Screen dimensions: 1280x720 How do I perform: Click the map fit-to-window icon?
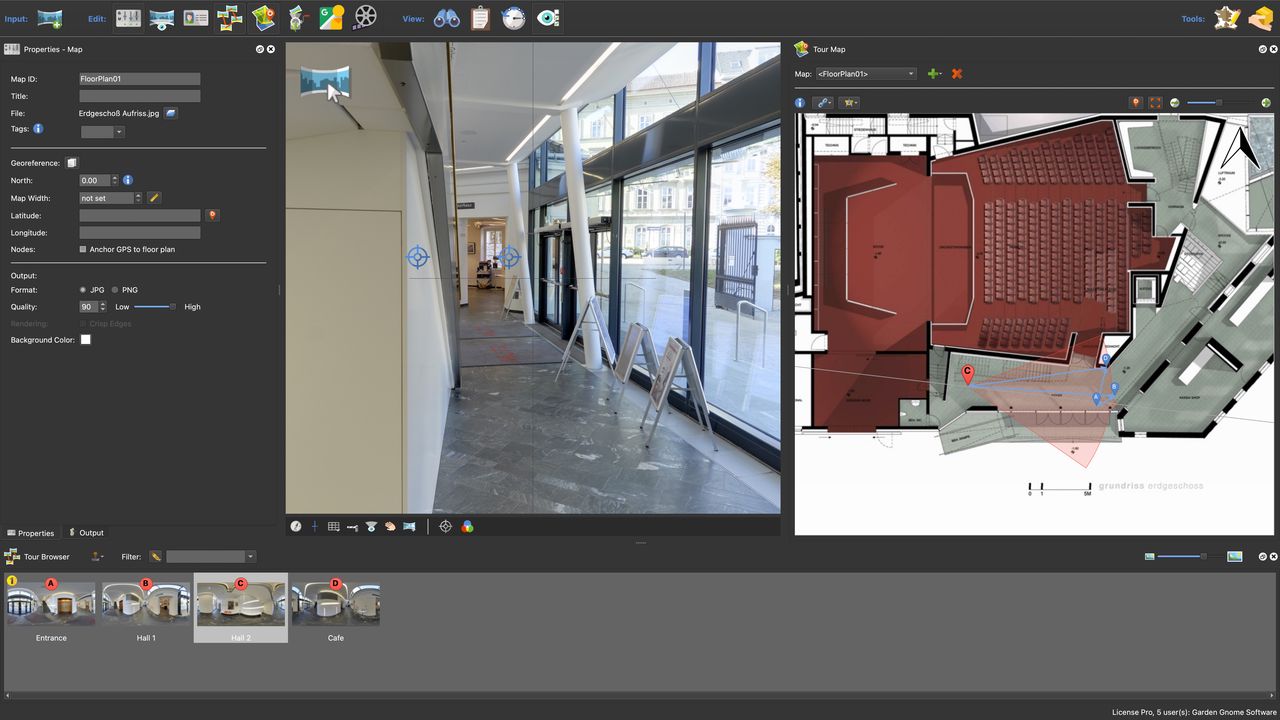(x=1155, y=103)
